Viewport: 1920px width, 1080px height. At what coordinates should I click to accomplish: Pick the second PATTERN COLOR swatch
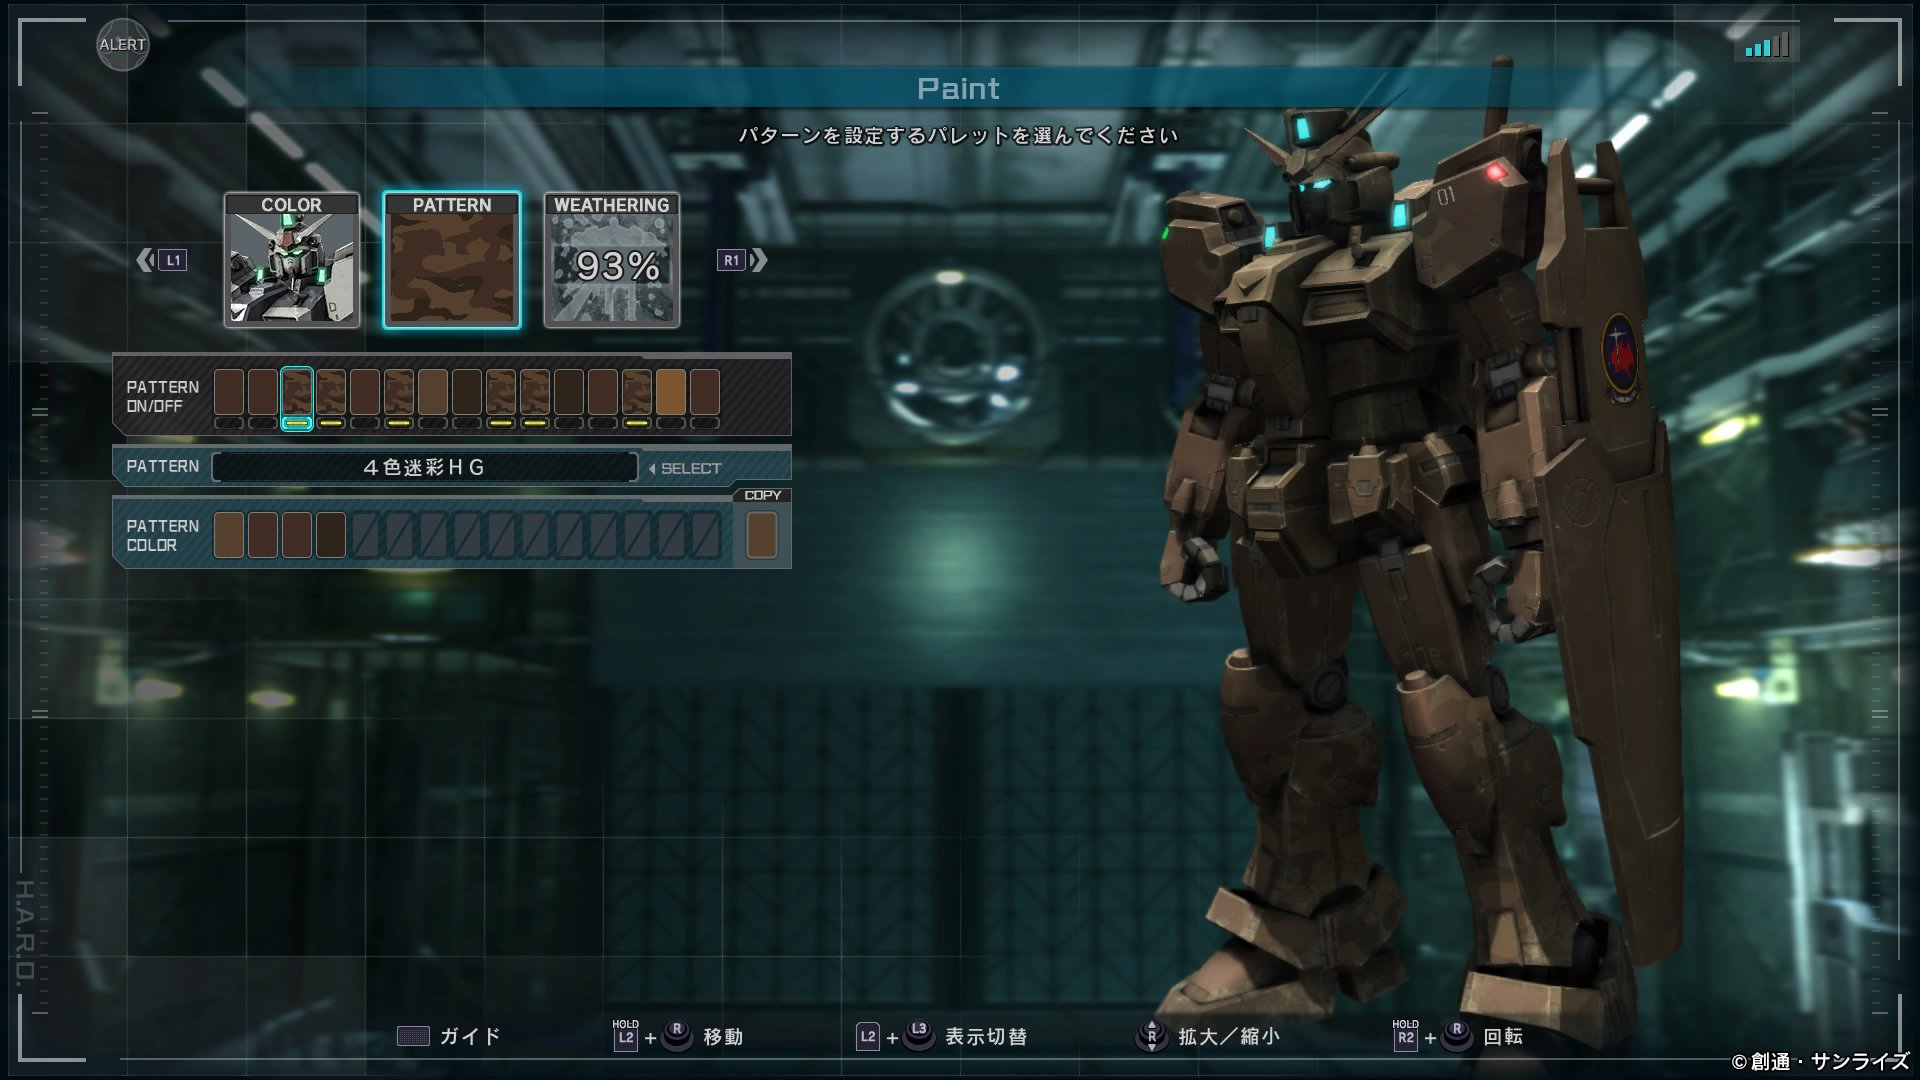(263, 535)
